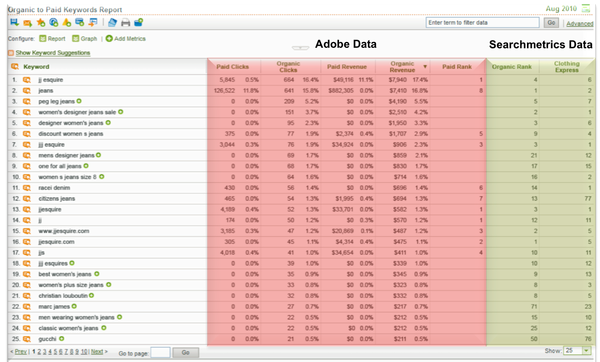The image size is (600, 362).
Task: Go to page 10 in pagination
Action: coord(84,352)
